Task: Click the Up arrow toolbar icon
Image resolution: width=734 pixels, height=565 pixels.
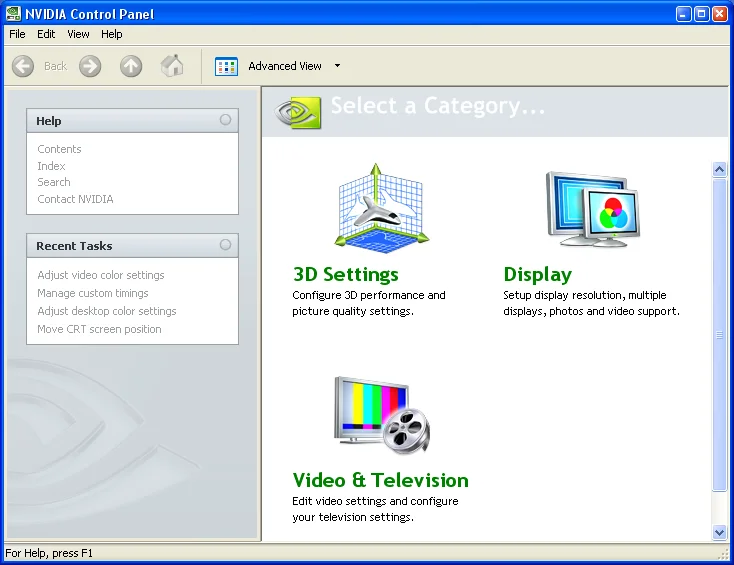Action: 131,66
